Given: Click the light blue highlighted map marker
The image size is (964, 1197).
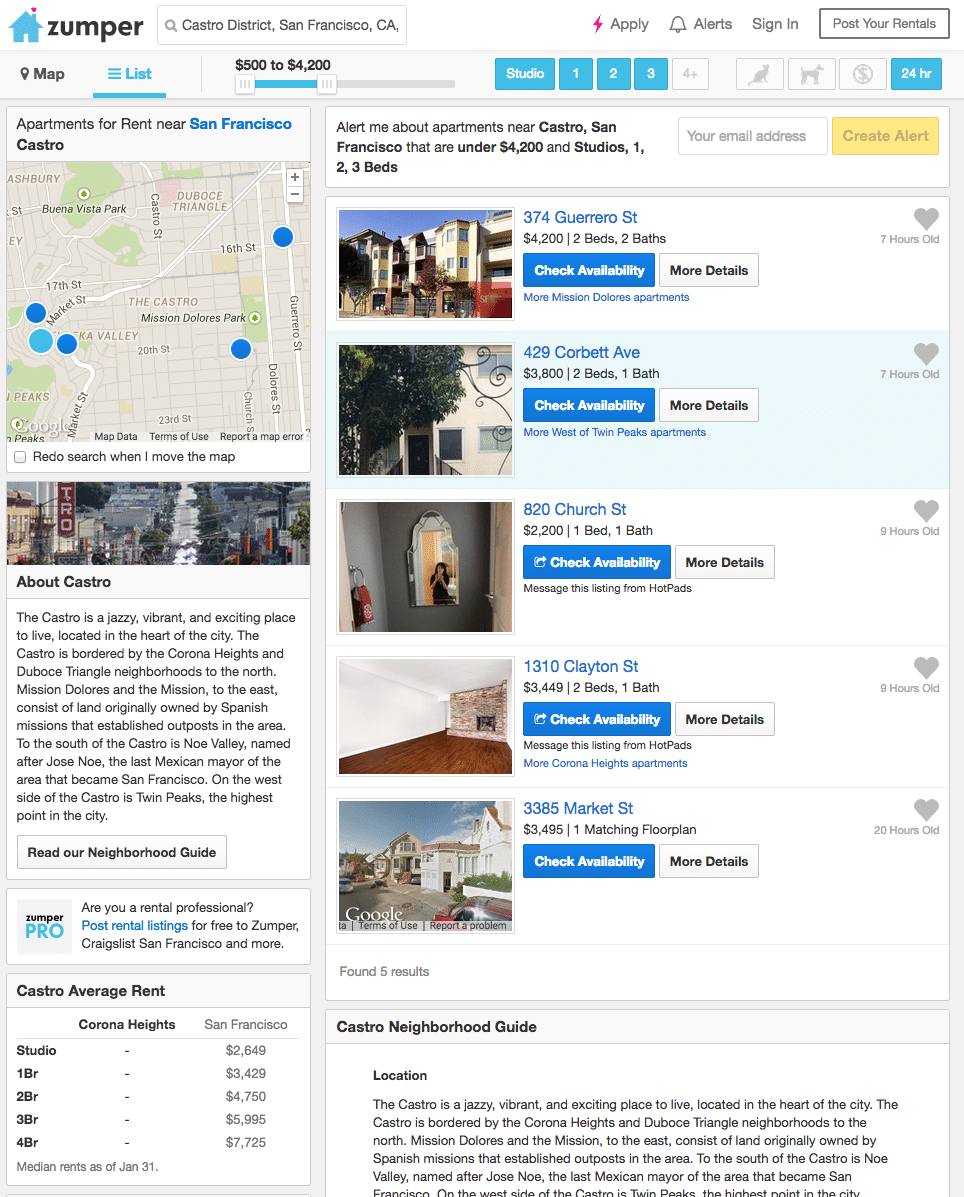Looking at the screenshot, I should click(41, 340).
